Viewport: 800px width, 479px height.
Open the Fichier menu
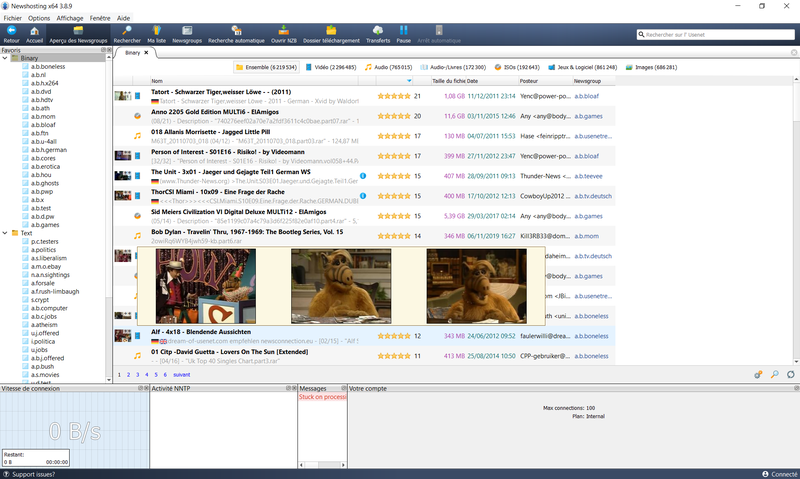[13, 18]
